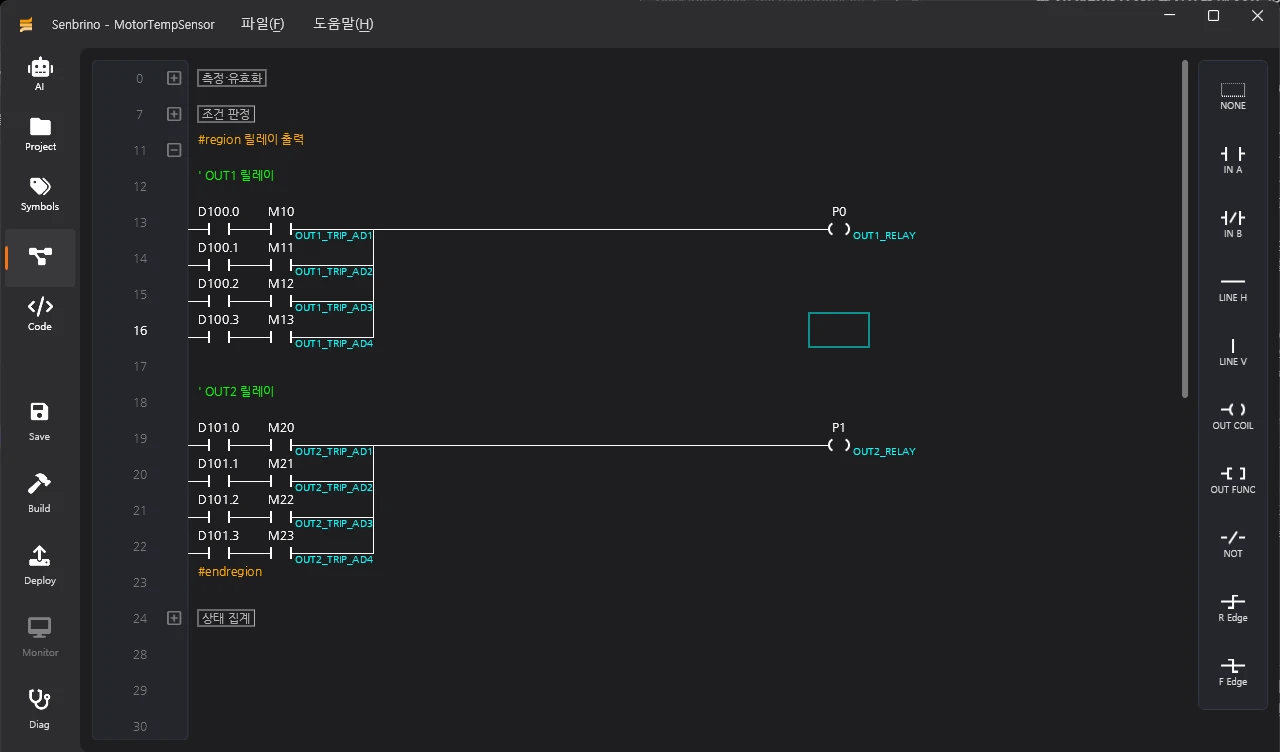Click the M20 OUT2_TRIP_AD1 contact
The height and width of the screenshot is (752, 1280).
pyautogui.click(x=281, y=445)
